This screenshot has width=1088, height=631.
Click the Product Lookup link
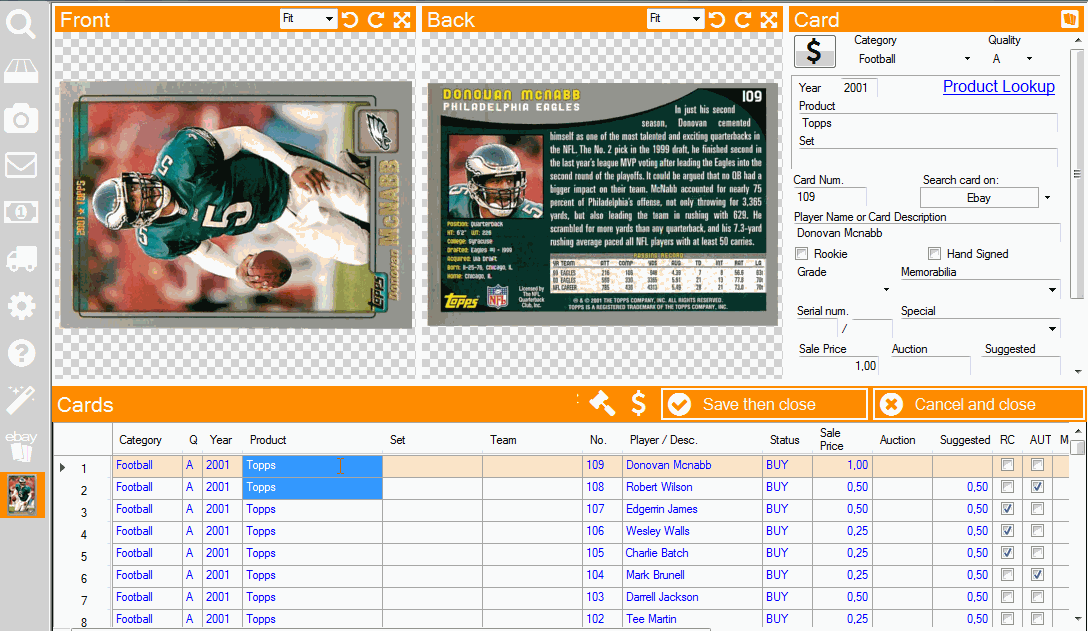[998, 86]
